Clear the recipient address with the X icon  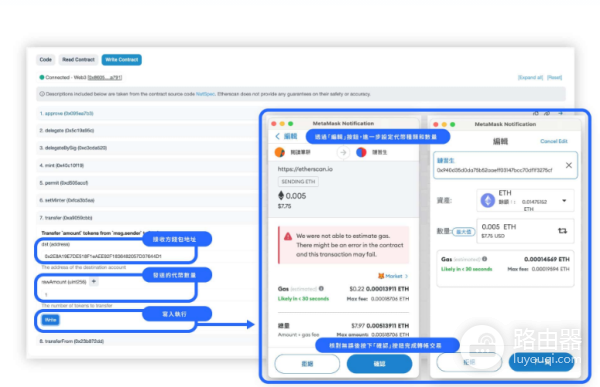coord(569,165)
